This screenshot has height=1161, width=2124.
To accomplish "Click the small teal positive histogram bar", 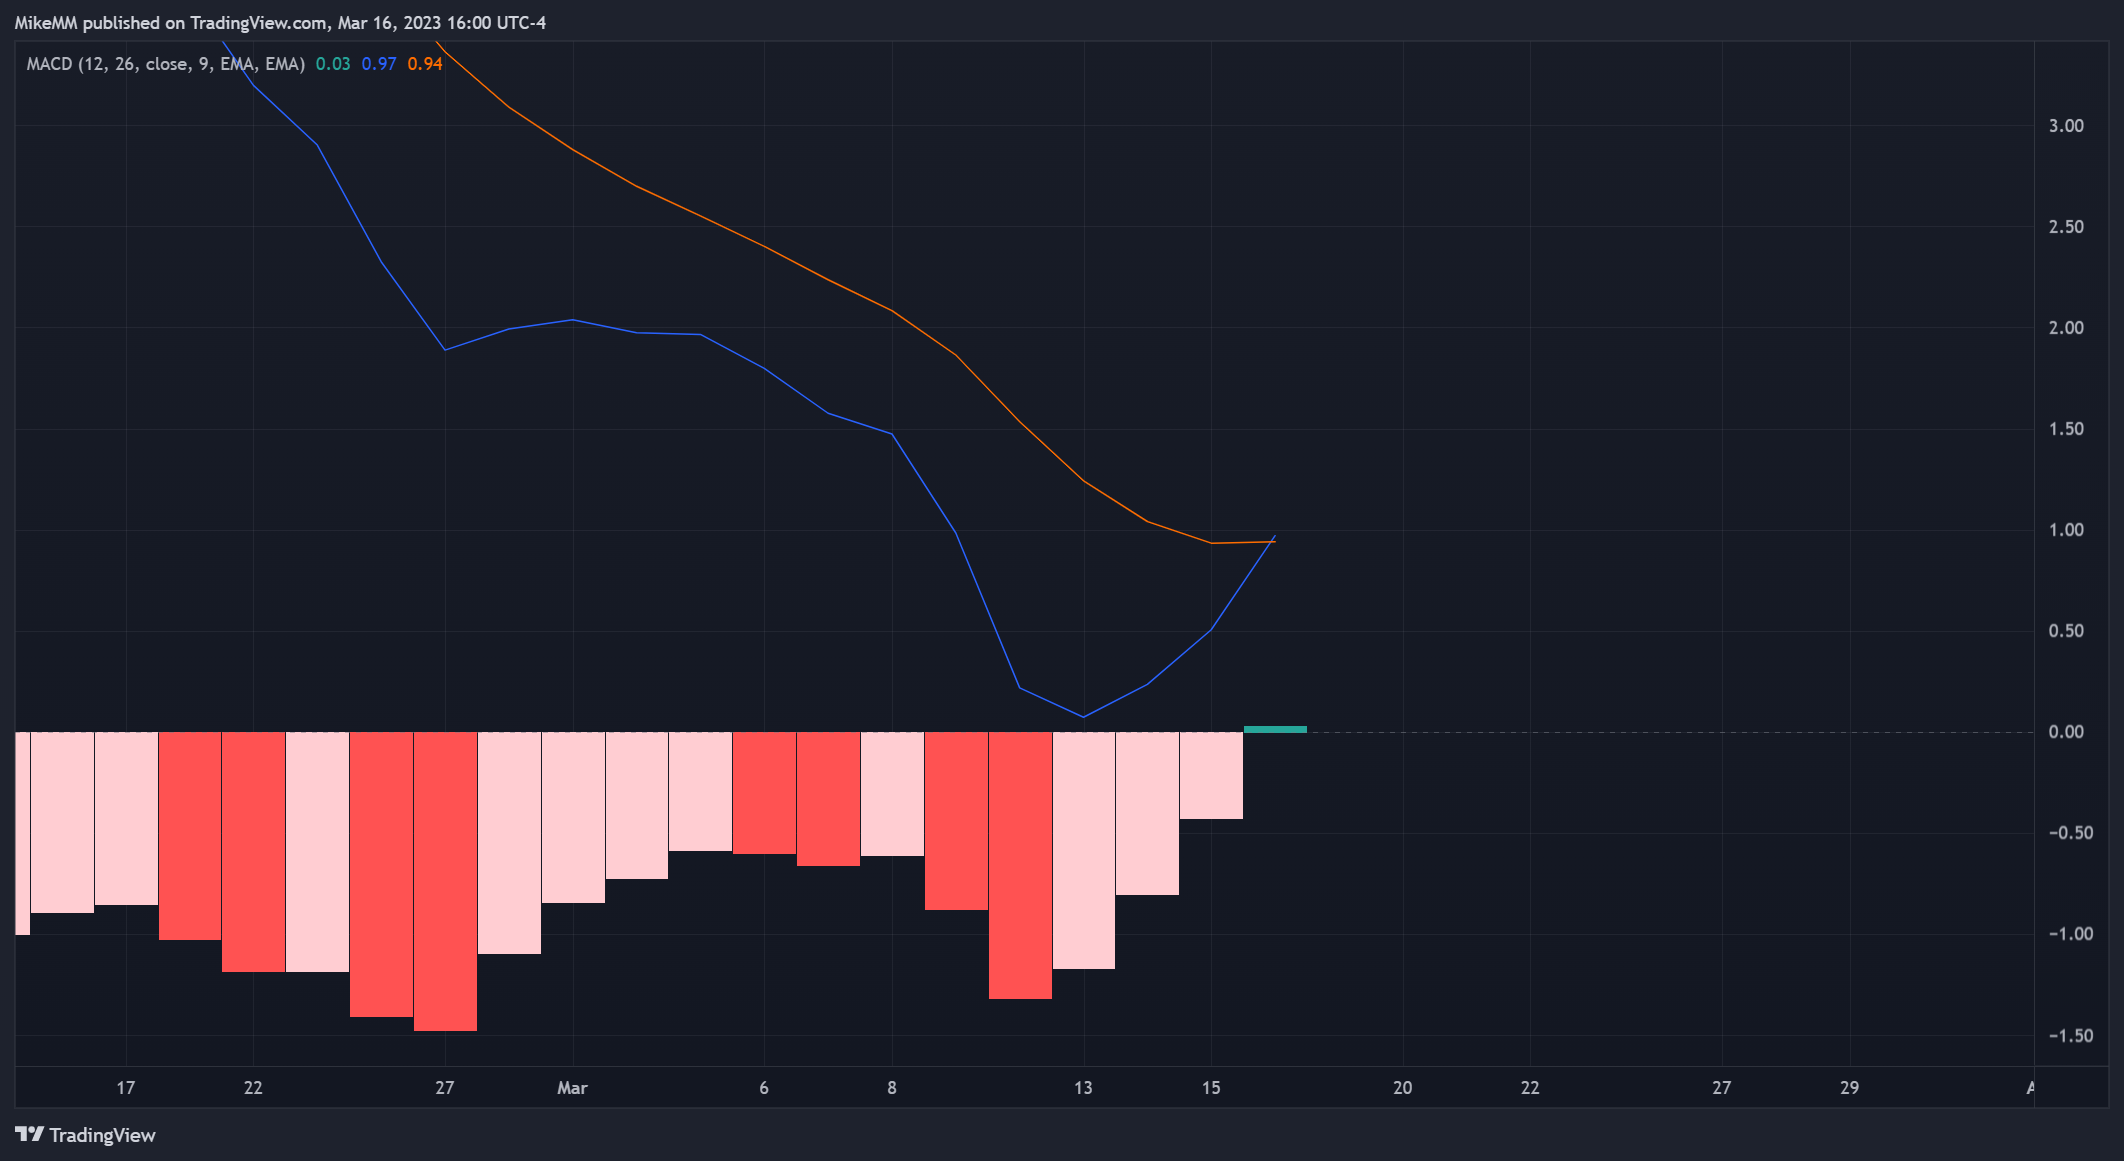I will click(x=1275, y=729).
